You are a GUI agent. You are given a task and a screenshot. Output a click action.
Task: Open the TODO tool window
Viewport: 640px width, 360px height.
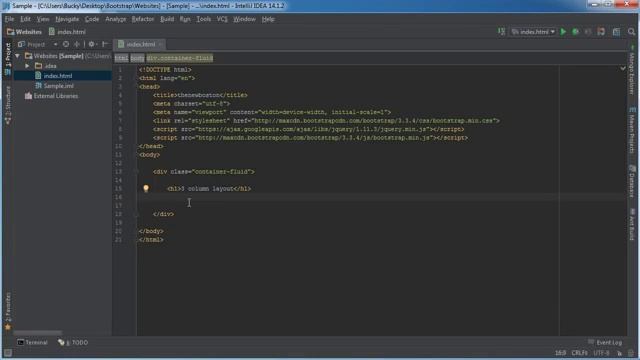(x=73, y=342)
